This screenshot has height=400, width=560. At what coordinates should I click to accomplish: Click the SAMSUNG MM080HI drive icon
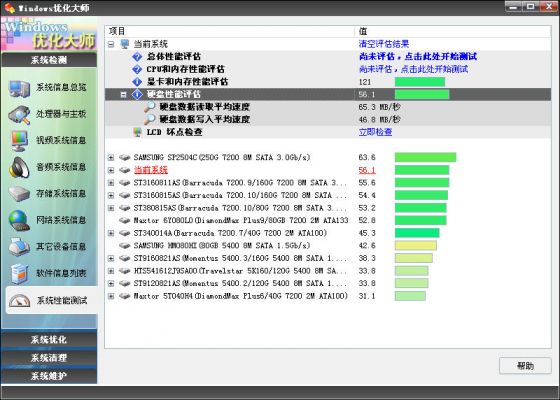(x=125, y=245)
